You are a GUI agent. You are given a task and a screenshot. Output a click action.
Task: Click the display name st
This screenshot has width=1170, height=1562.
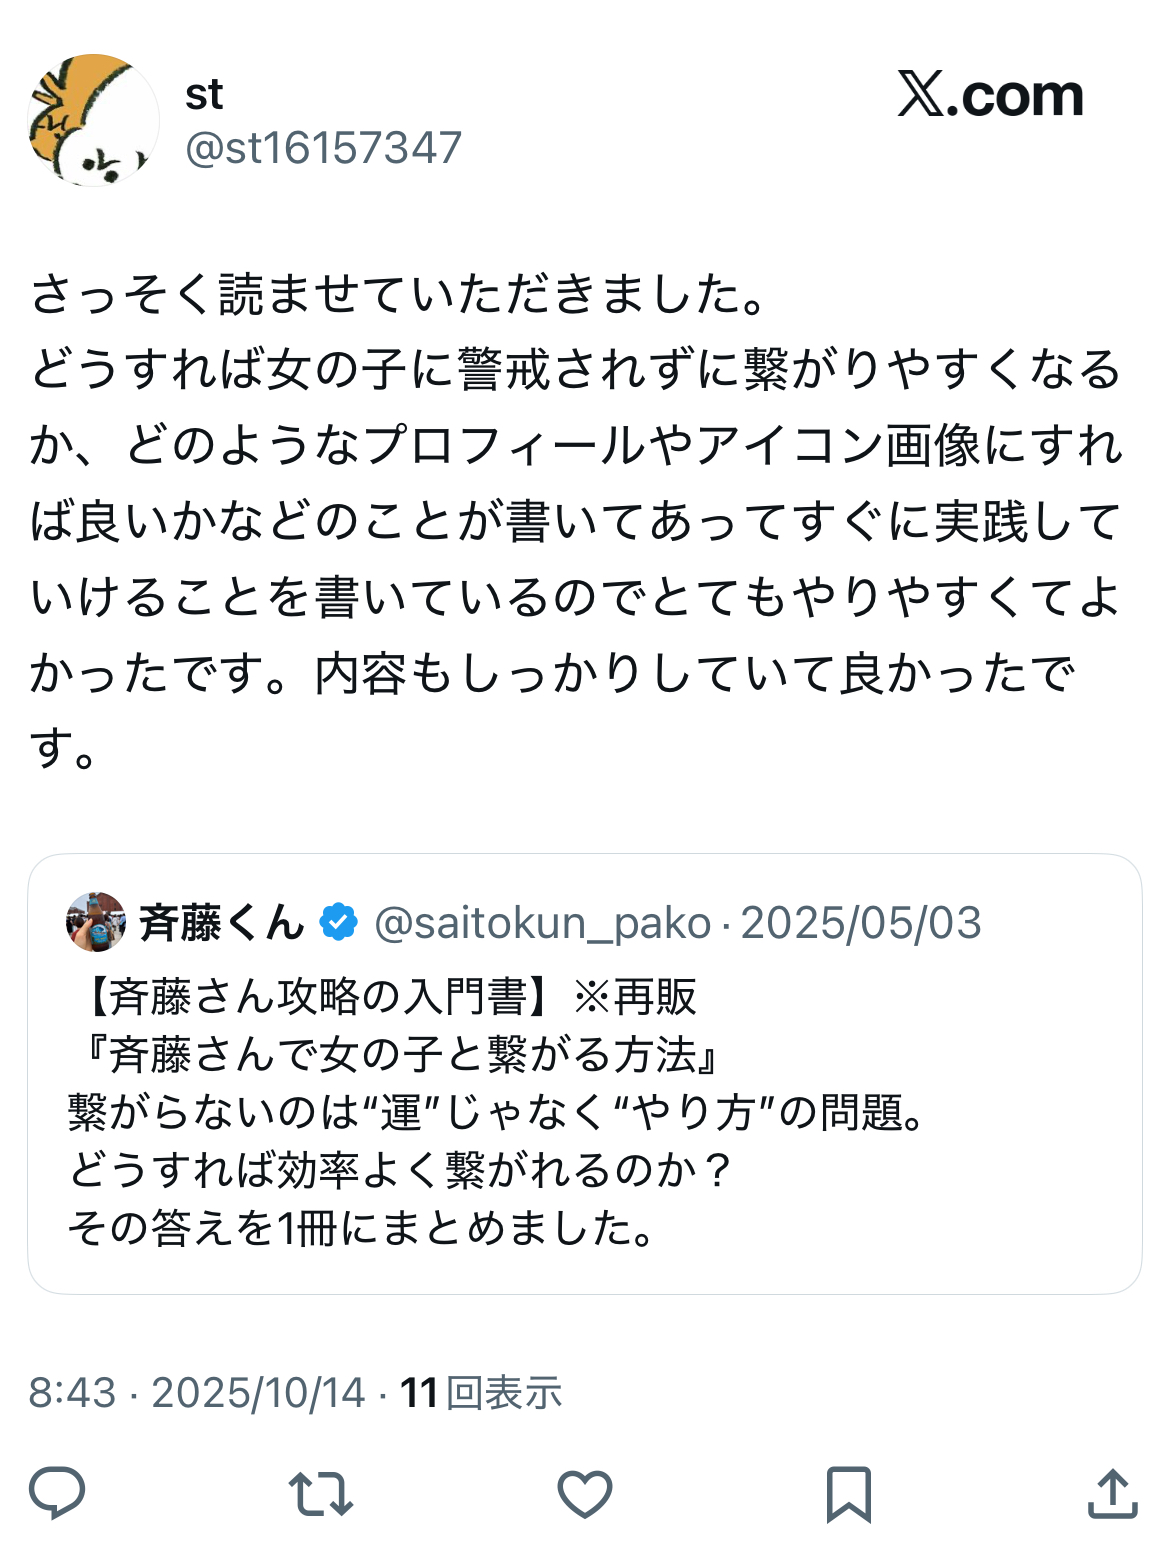204,95
